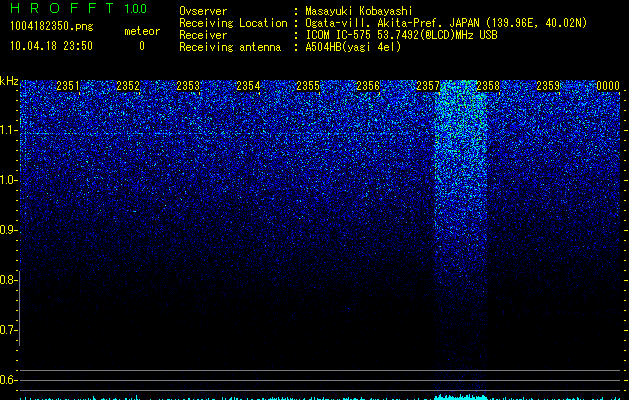Click the 2354 time marker
629x400 pixels.
(x=248, y=86)
